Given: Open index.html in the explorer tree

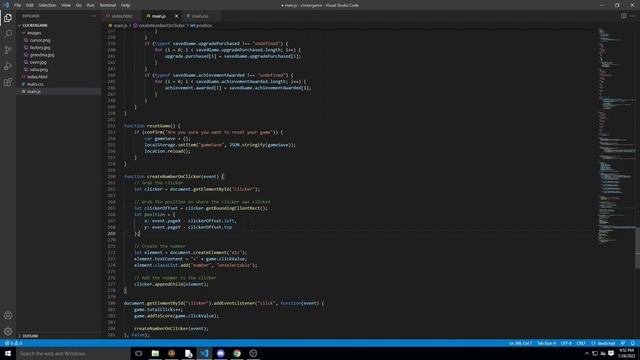Looking at the screenshot, I should pos(37,77).
